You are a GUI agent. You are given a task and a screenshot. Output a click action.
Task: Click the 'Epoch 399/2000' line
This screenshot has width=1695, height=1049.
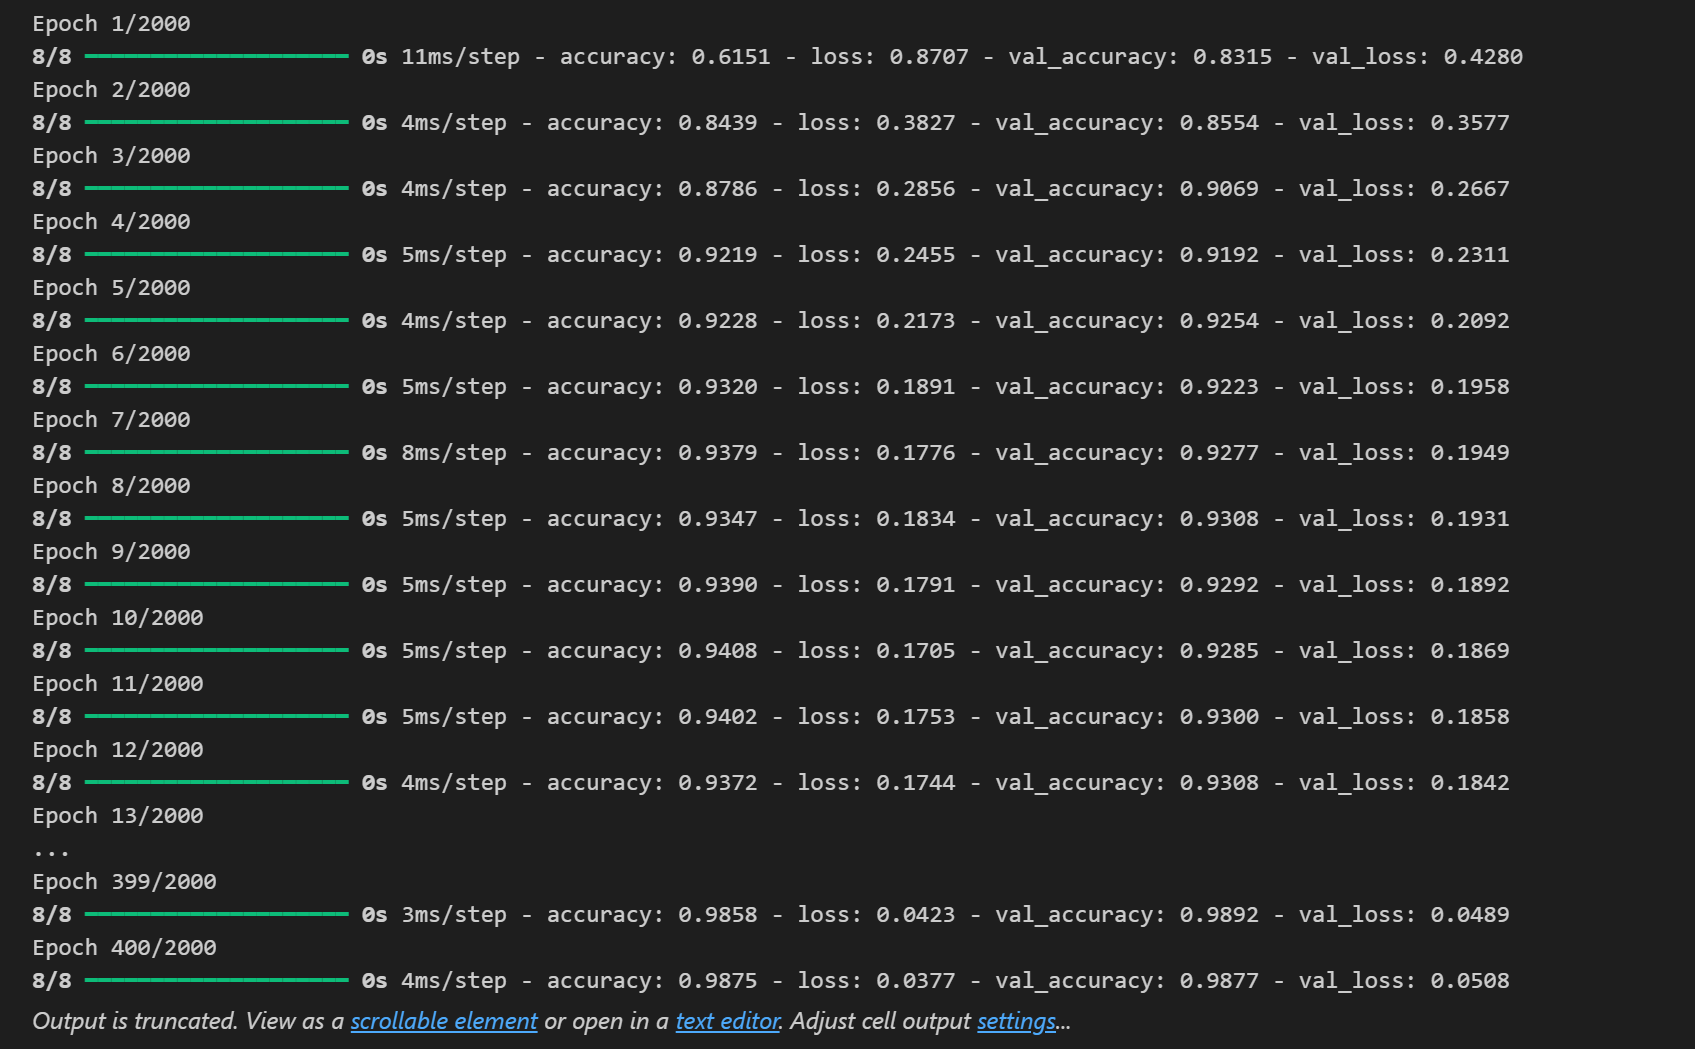click(124, 882)
